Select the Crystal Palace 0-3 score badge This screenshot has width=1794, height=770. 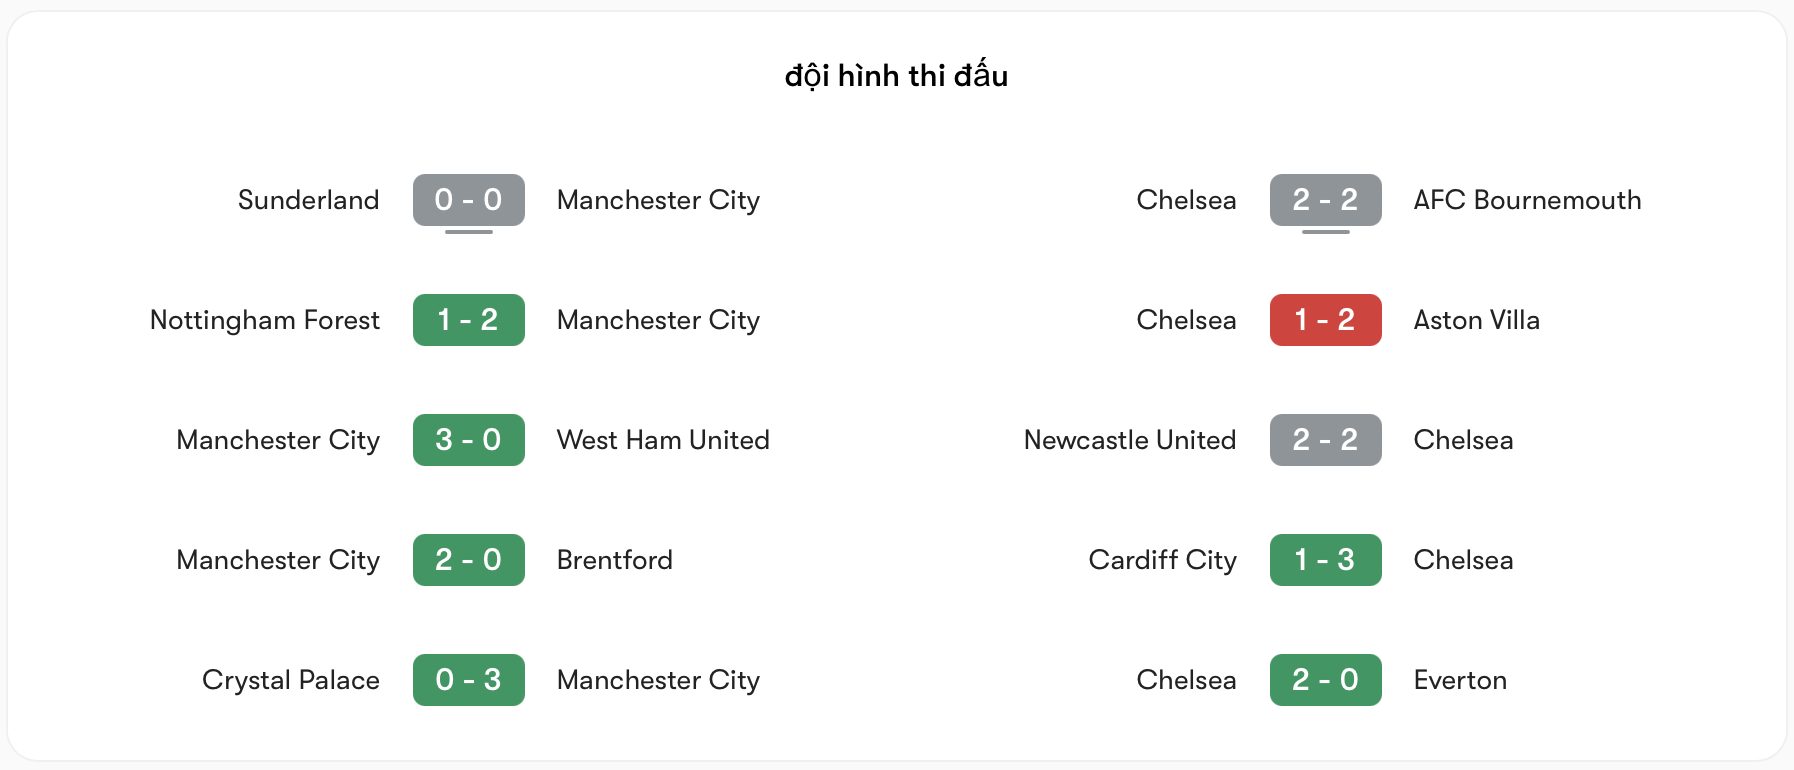pos(468,680)
